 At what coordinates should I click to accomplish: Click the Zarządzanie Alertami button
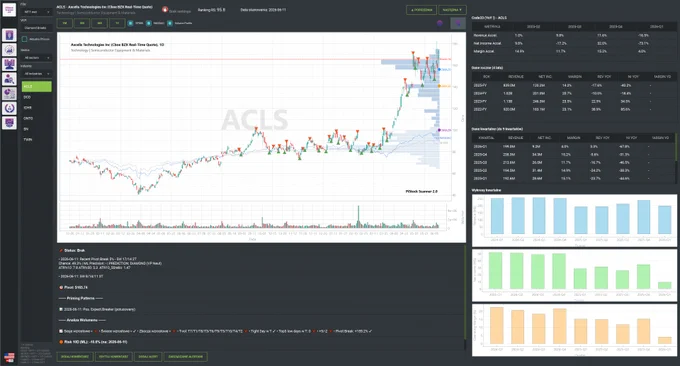tap(186, 356)
